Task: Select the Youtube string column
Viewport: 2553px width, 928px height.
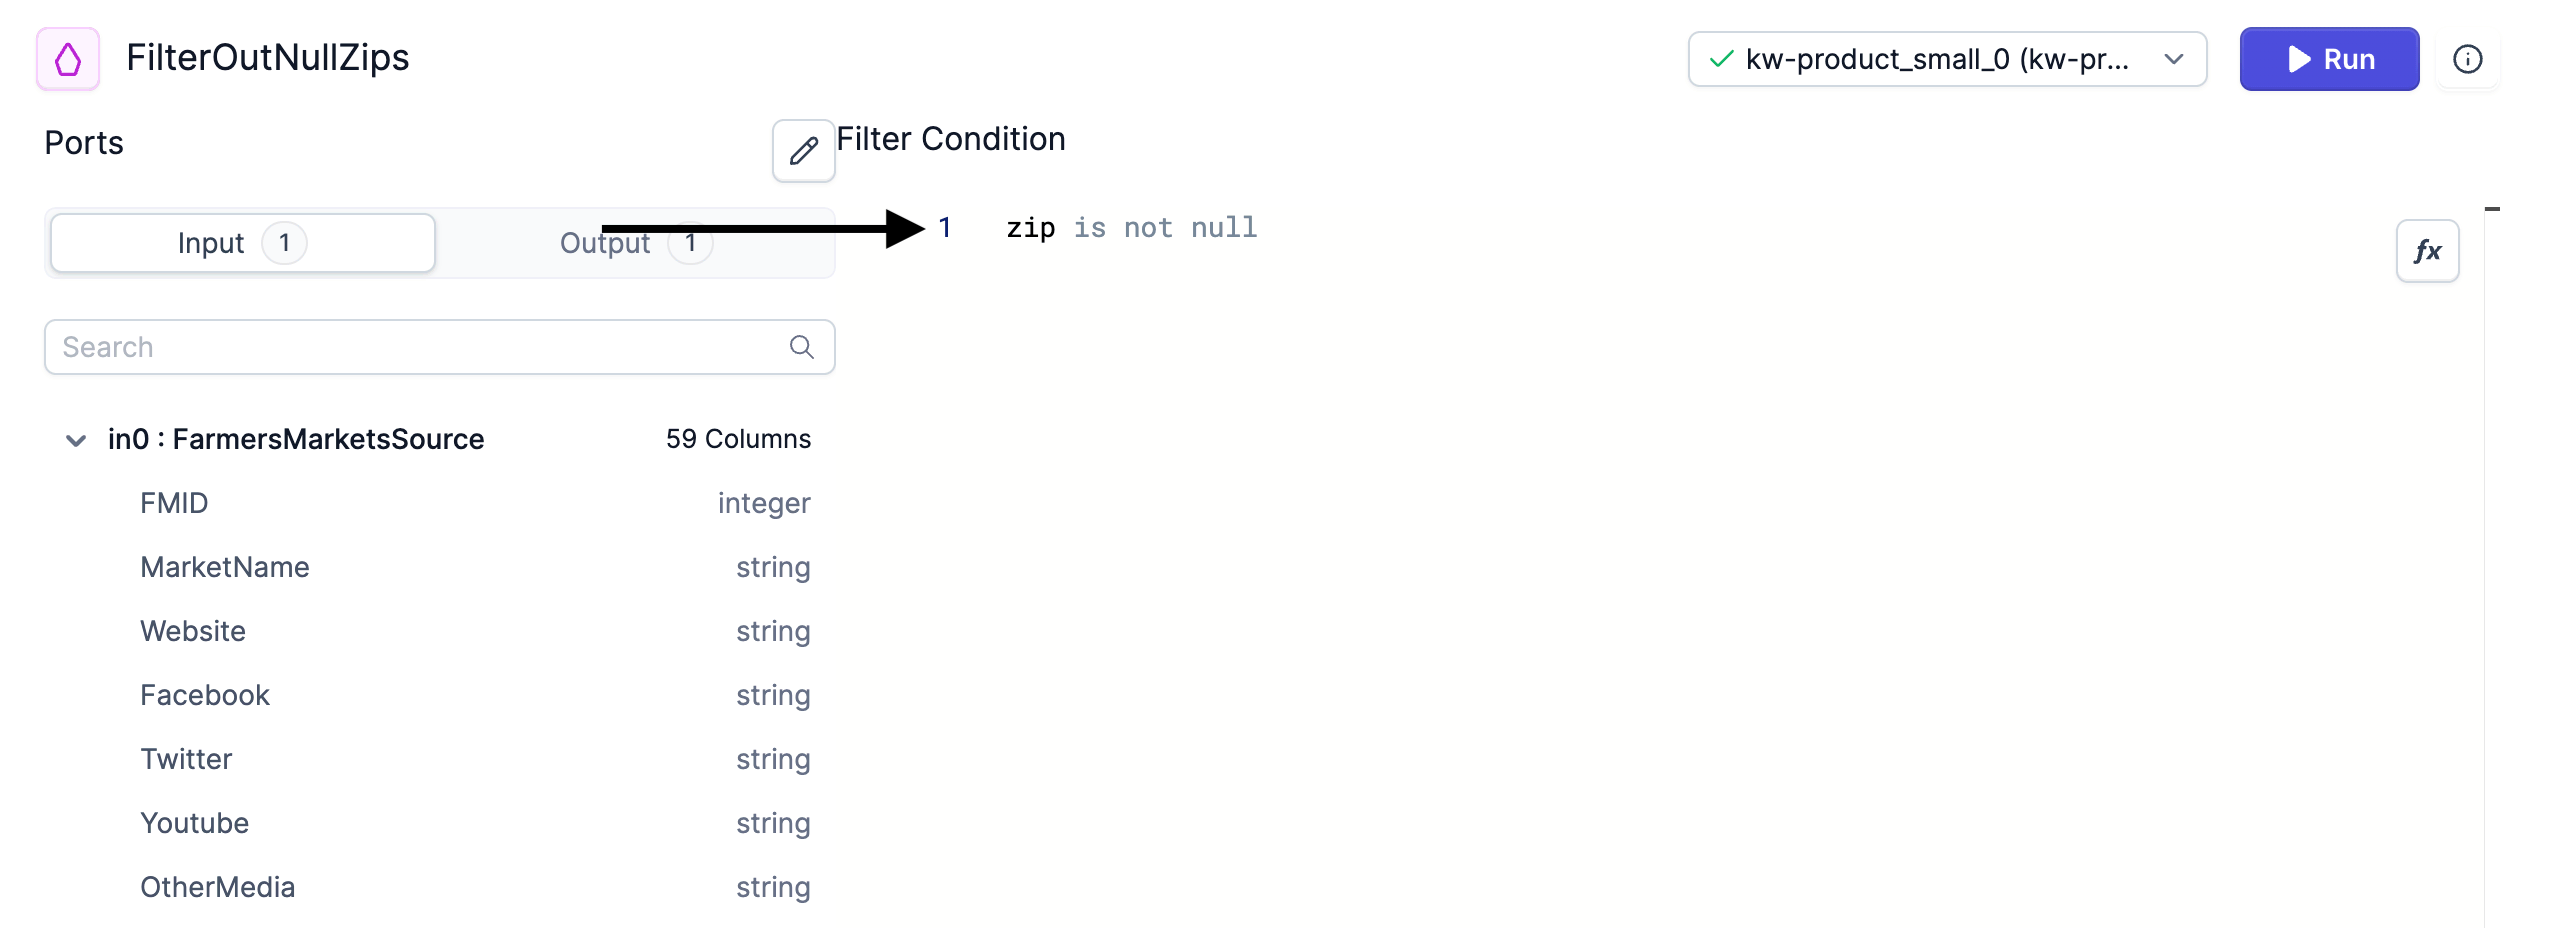Action: [475, 823]
